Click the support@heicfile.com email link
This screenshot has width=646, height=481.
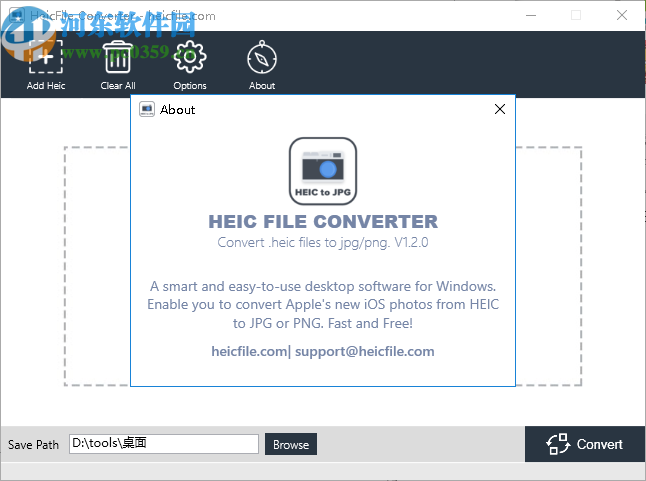click(x=365, y=351)
